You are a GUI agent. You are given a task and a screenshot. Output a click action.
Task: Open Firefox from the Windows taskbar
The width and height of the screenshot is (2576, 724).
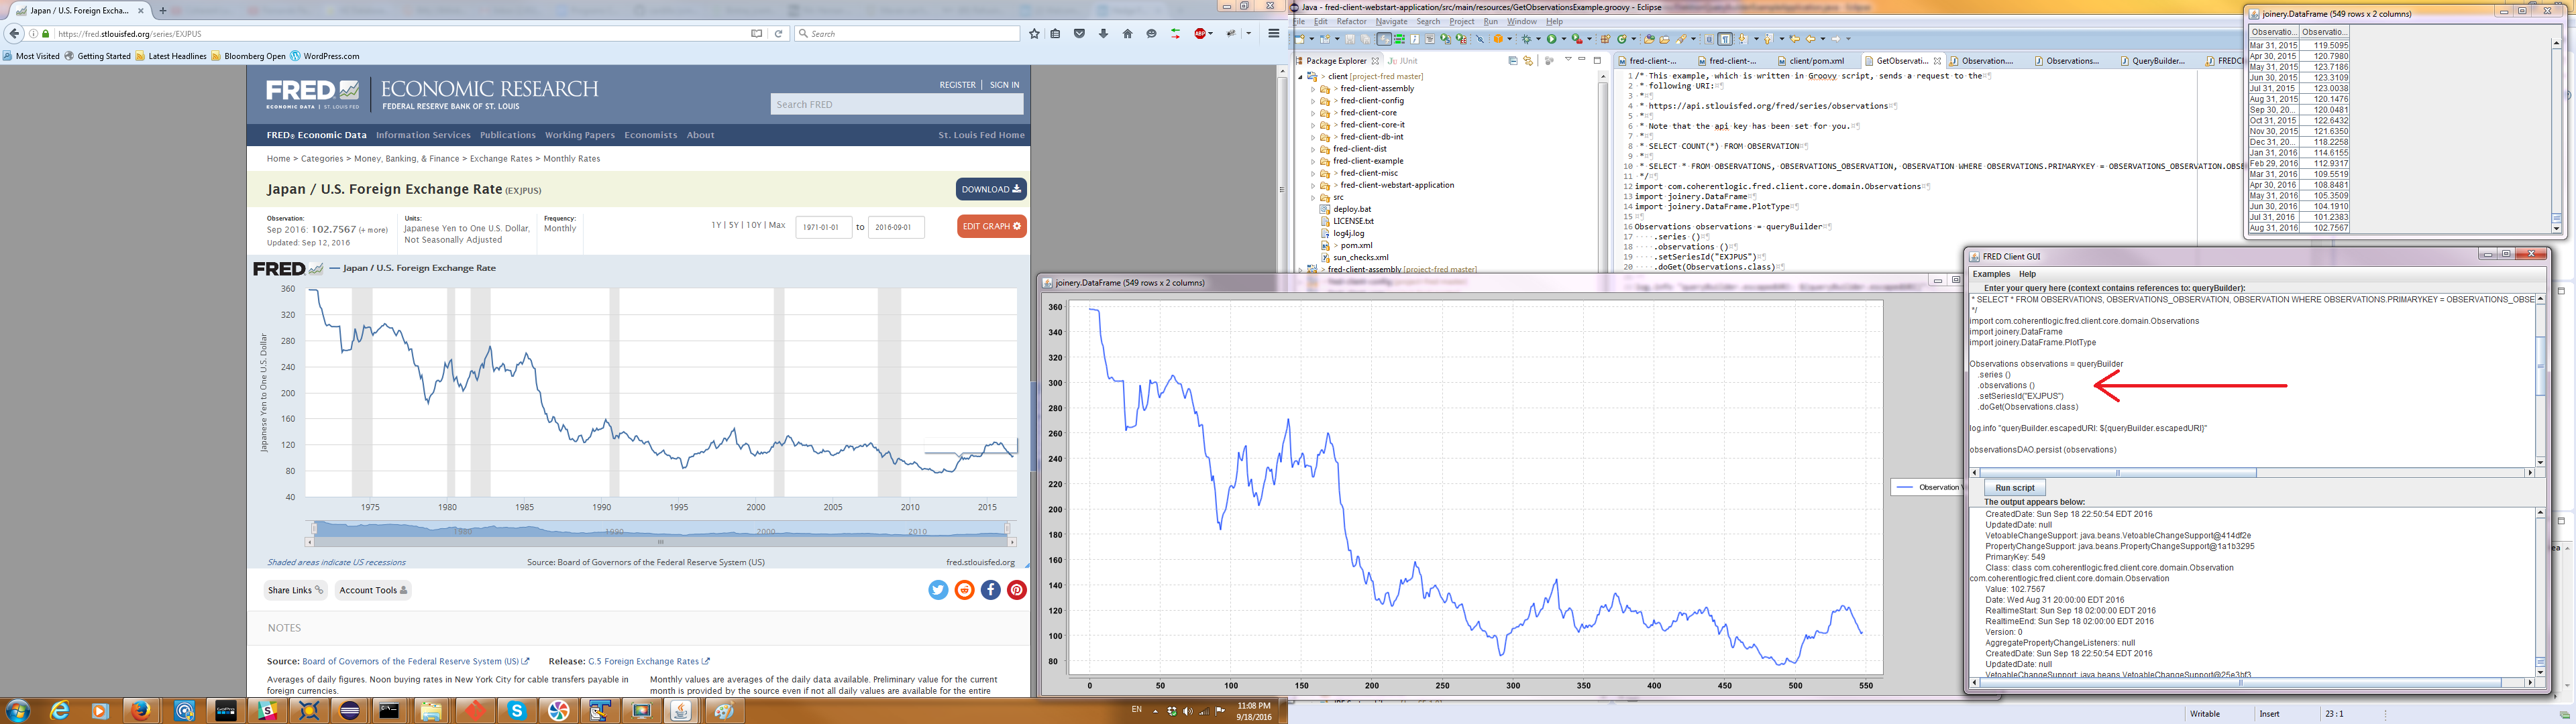tap(141, 711)
